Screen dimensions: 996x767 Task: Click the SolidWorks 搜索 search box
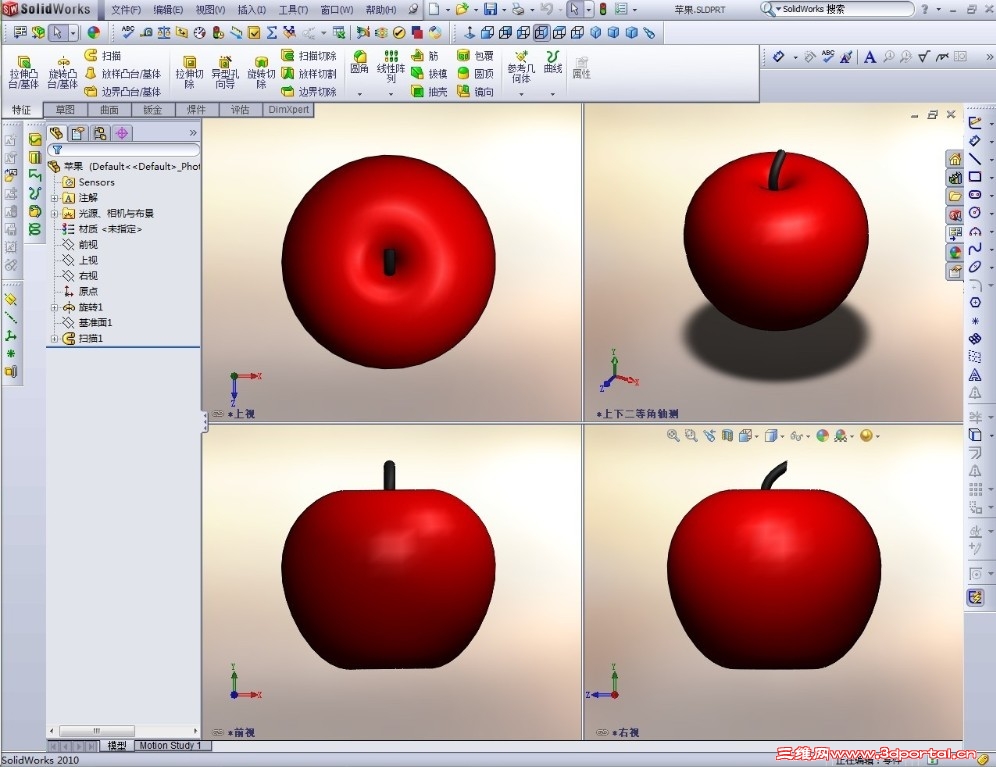[837, 10]
